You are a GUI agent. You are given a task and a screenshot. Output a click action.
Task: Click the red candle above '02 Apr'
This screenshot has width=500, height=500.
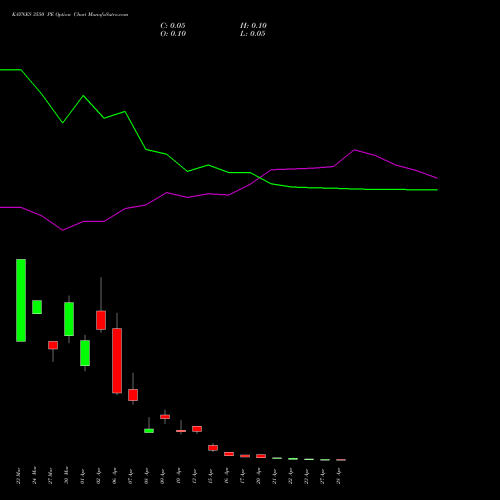(101, 320)
